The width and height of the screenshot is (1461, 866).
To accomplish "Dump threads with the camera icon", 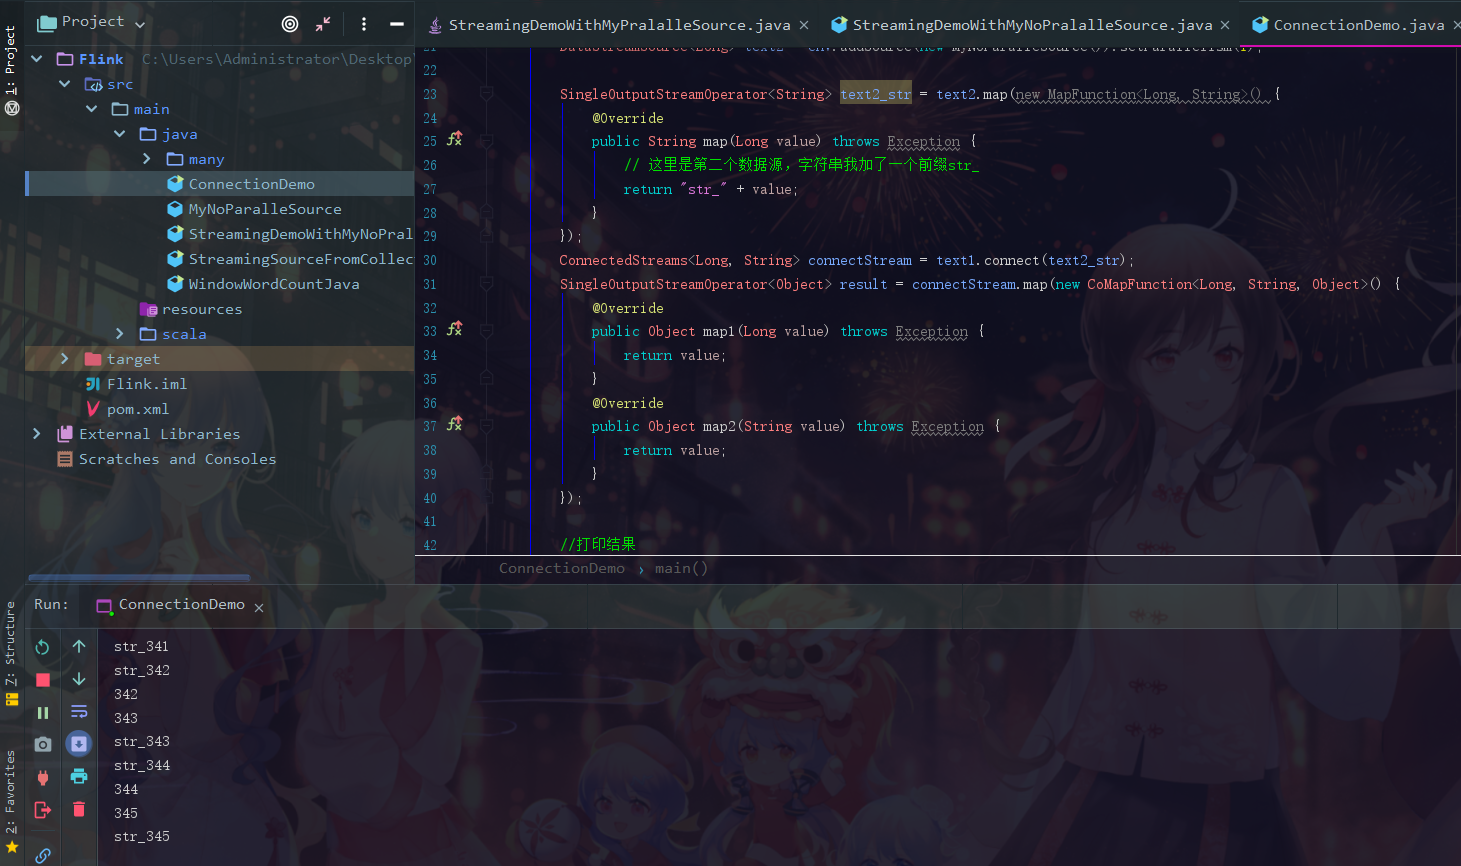I will click(x=42, y=744).
